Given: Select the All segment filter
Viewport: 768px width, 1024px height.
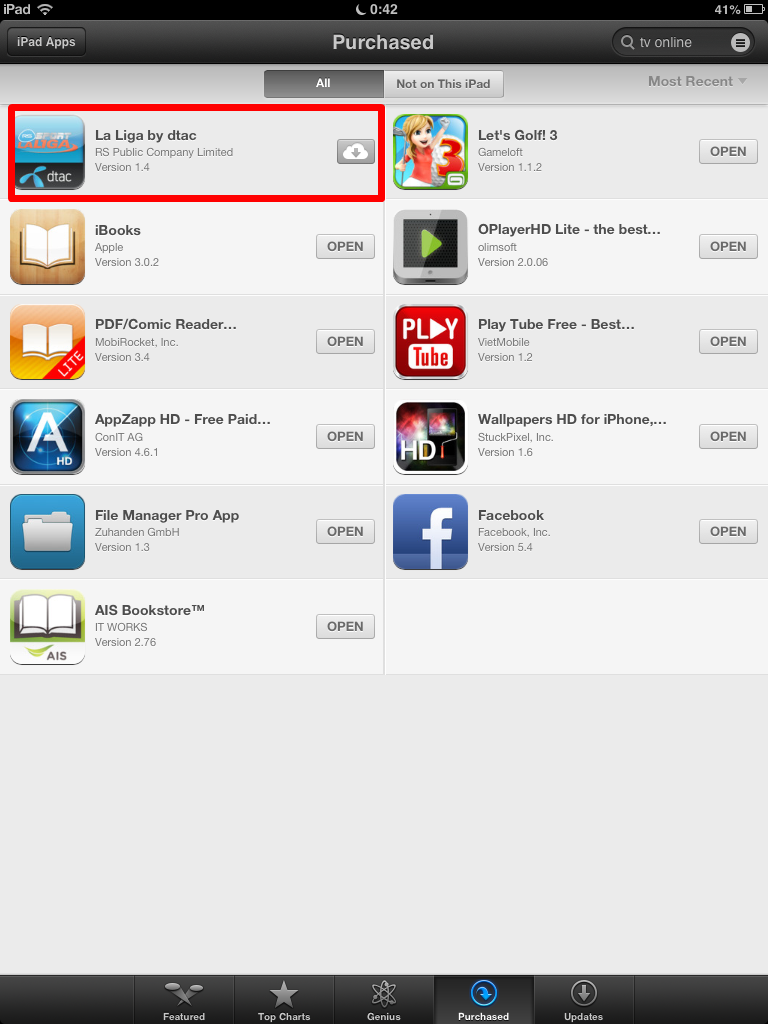Looking at the screenshot, I should 323,84.
